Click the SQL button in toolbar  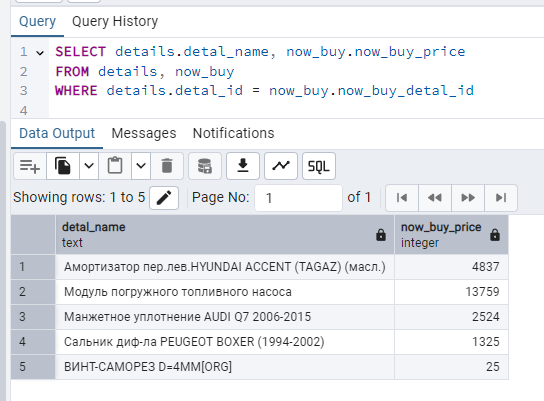319,166
